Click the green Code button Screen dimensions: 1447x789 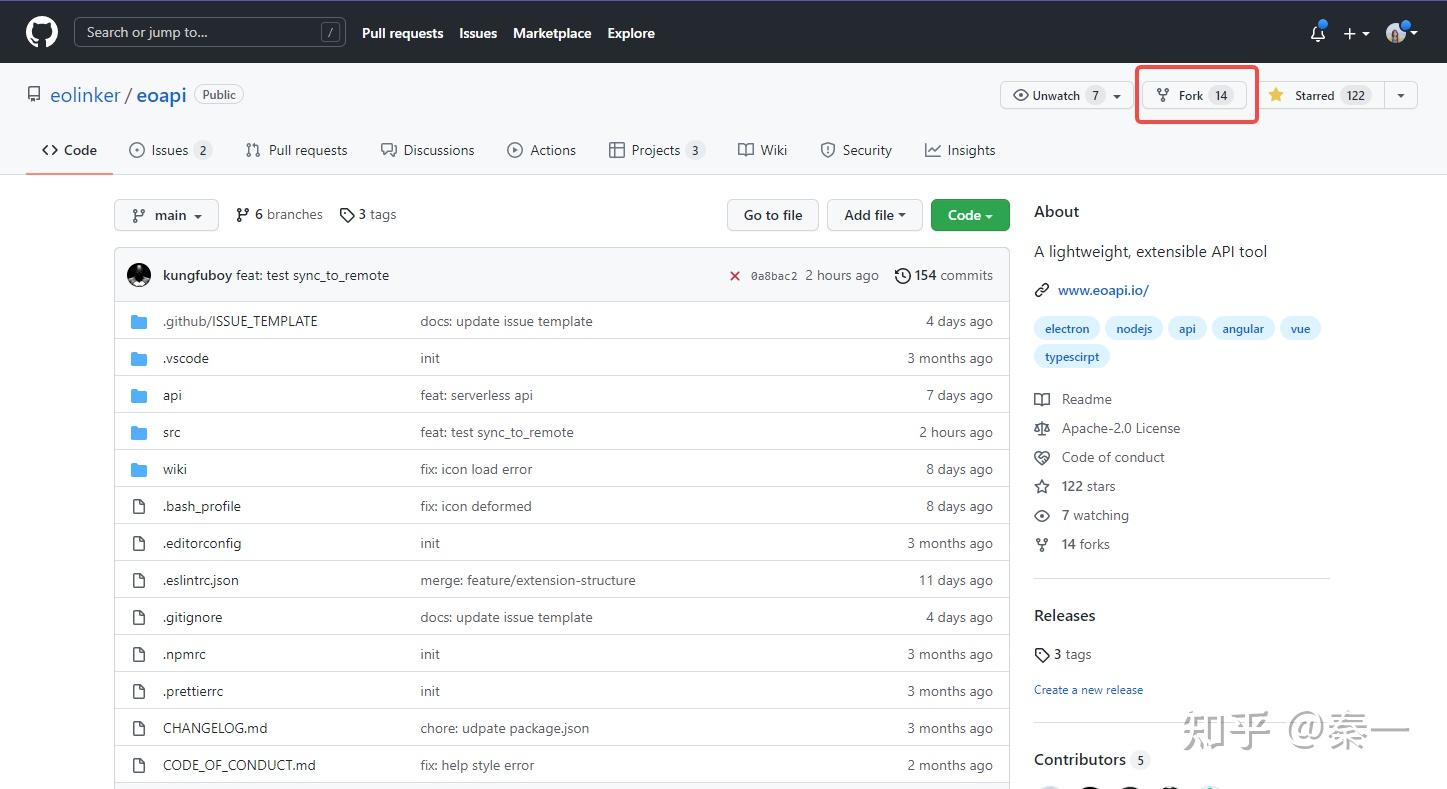tap(968, 214)
